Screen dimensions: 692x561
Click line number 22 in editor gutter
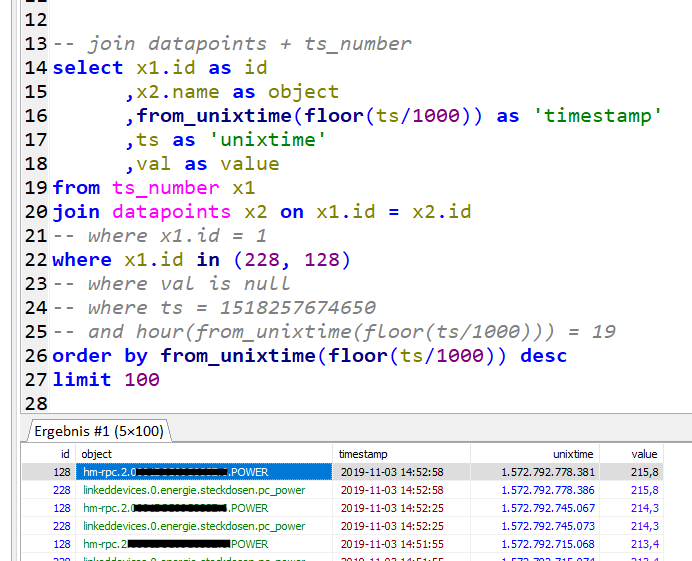(x=36, y=260)
